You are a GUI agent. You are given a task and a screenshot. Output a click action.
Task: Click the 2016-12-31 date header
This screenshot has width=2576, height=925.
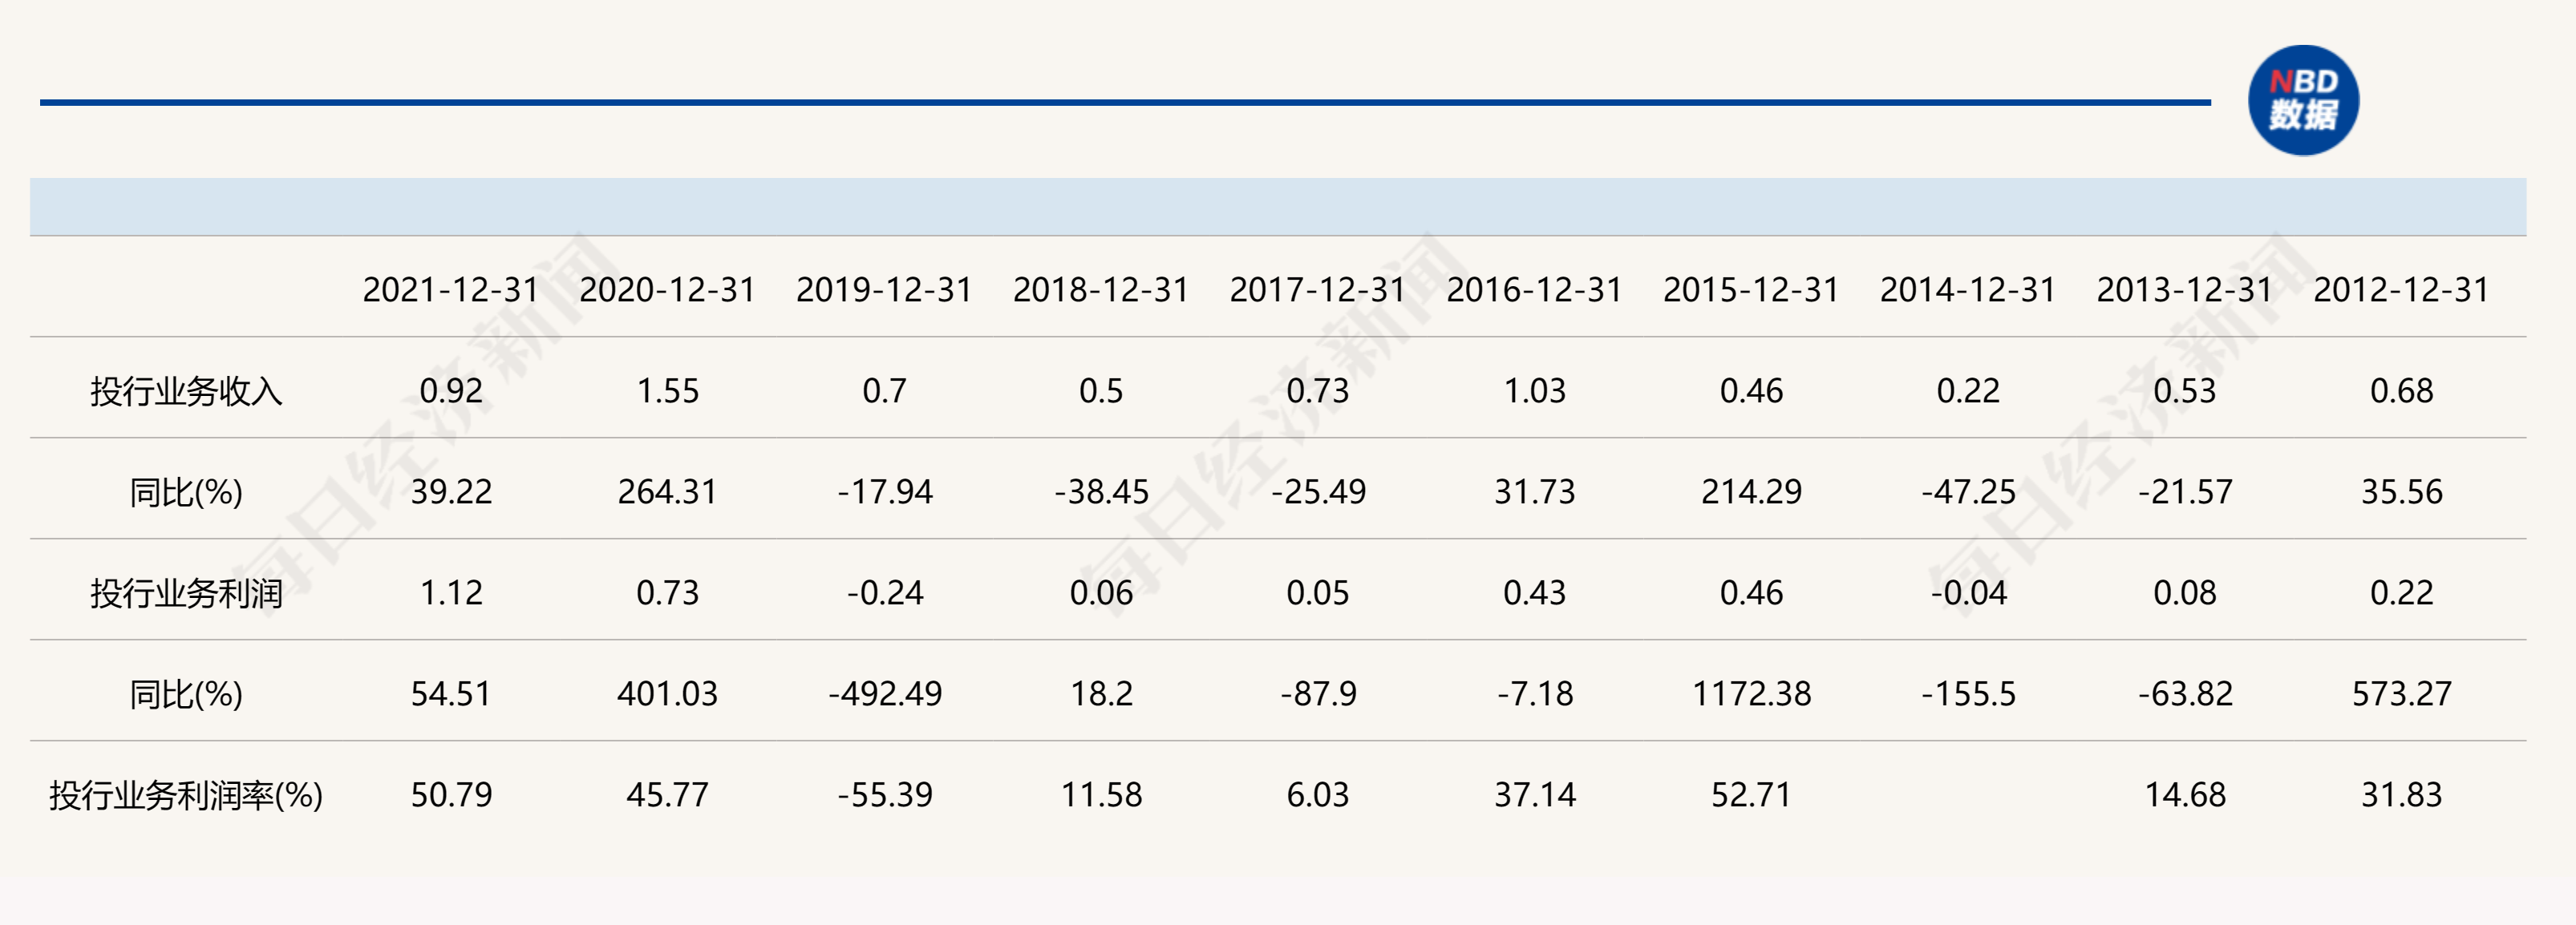[x=1534, y=290]
